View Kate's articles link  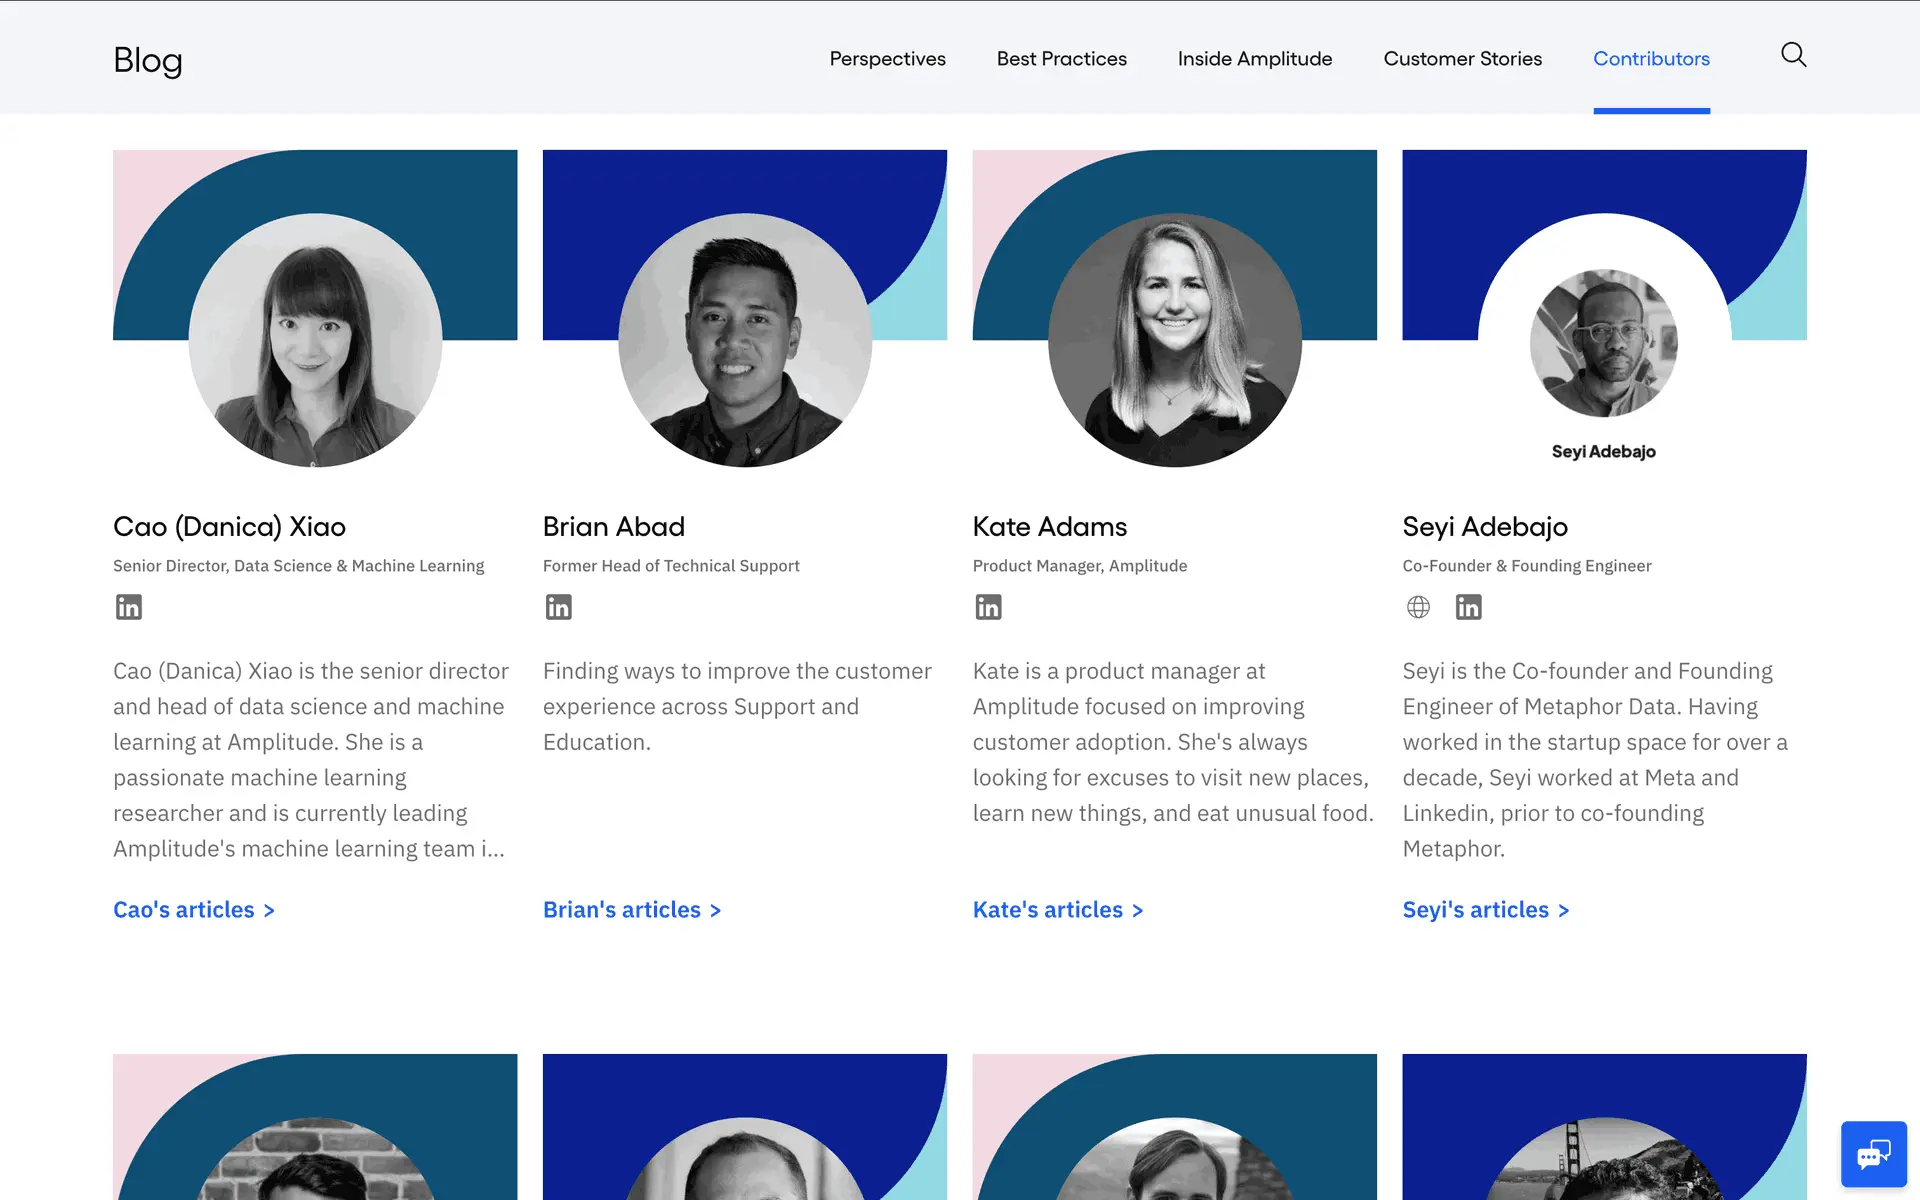[x=1057, y=910]
